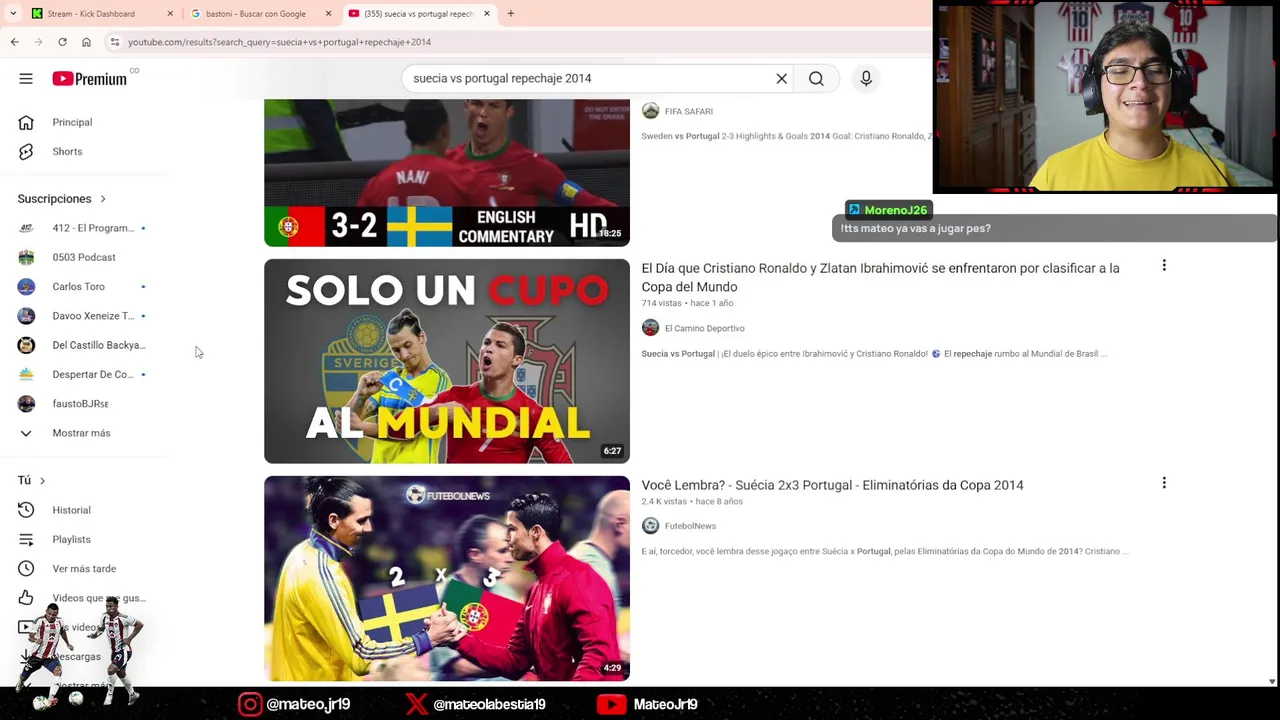The width and height of the screenshot is (1280, 720).
Task: Open the FutebolNews channel avatar
Action: click(x=650, y=526)
